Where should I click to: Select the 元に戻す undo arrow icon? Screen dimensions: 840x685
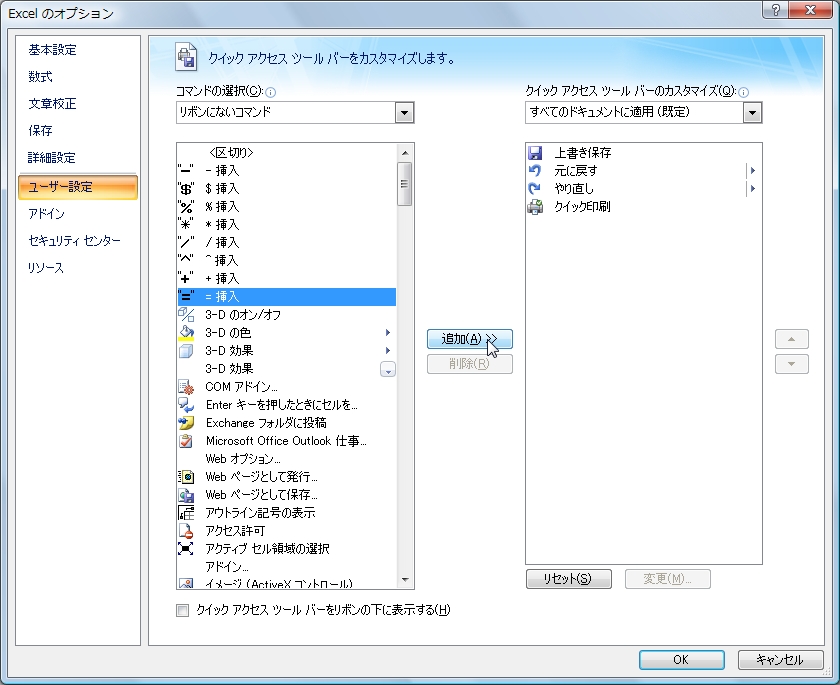click(x=535, y=170)
